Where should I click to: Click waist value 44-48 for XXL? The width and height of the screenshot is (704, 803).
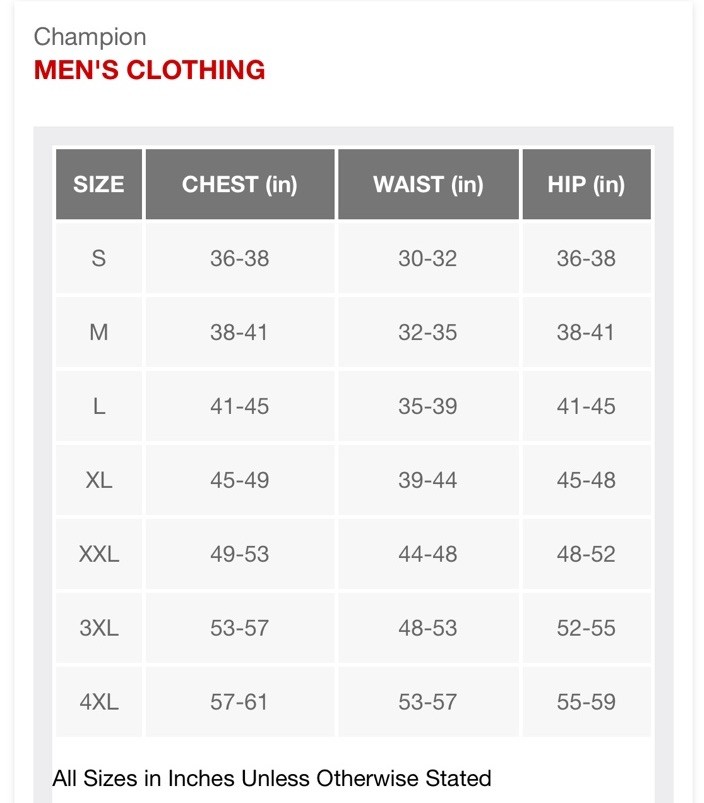pos(428,554)
